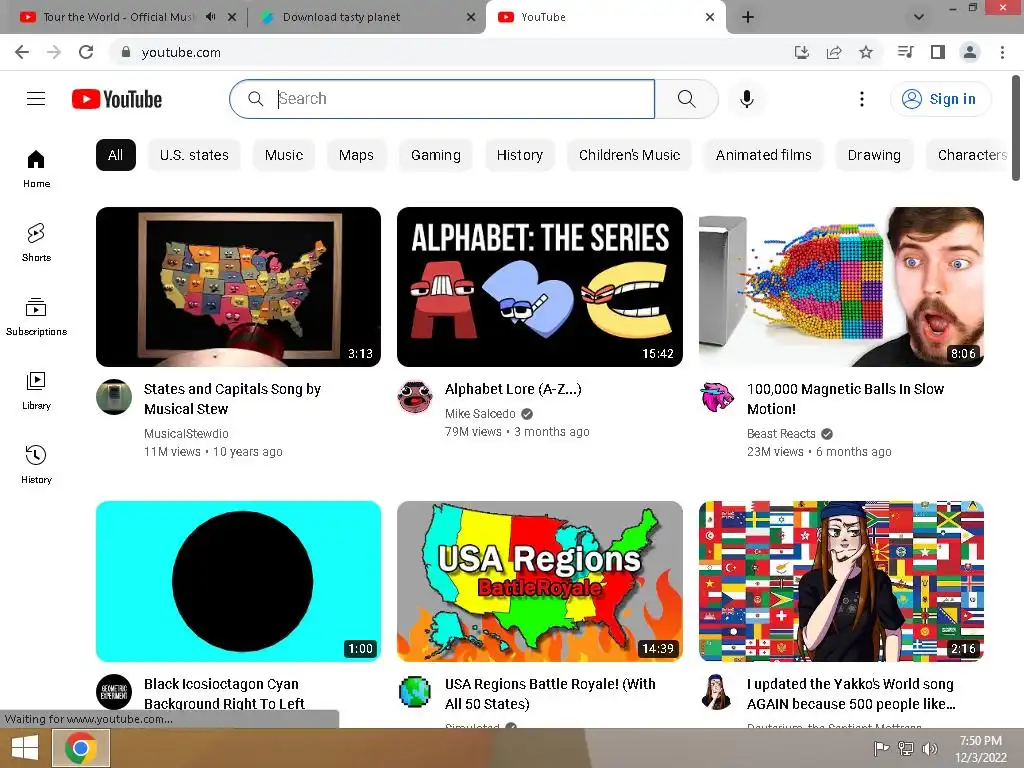Screen dimensions: 1024x768
Task: Open a new browser tab
Action: pyautogui.click(x=748, y=17)
